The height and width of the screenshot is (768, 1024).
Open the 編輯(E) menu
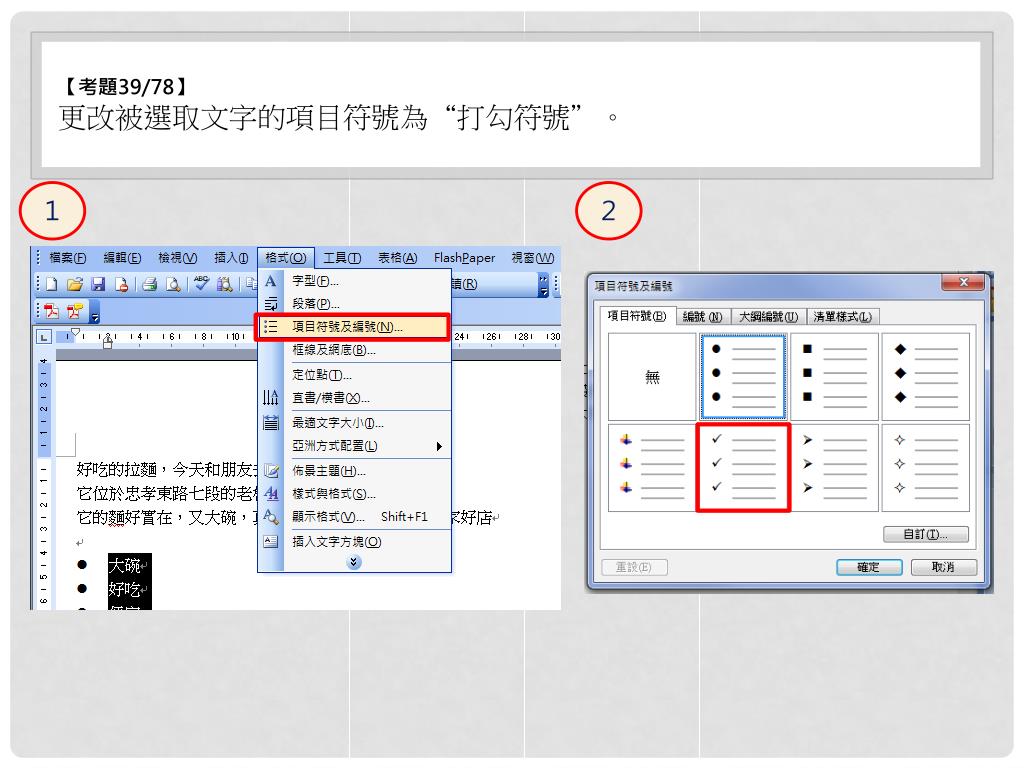pos(122,258)
